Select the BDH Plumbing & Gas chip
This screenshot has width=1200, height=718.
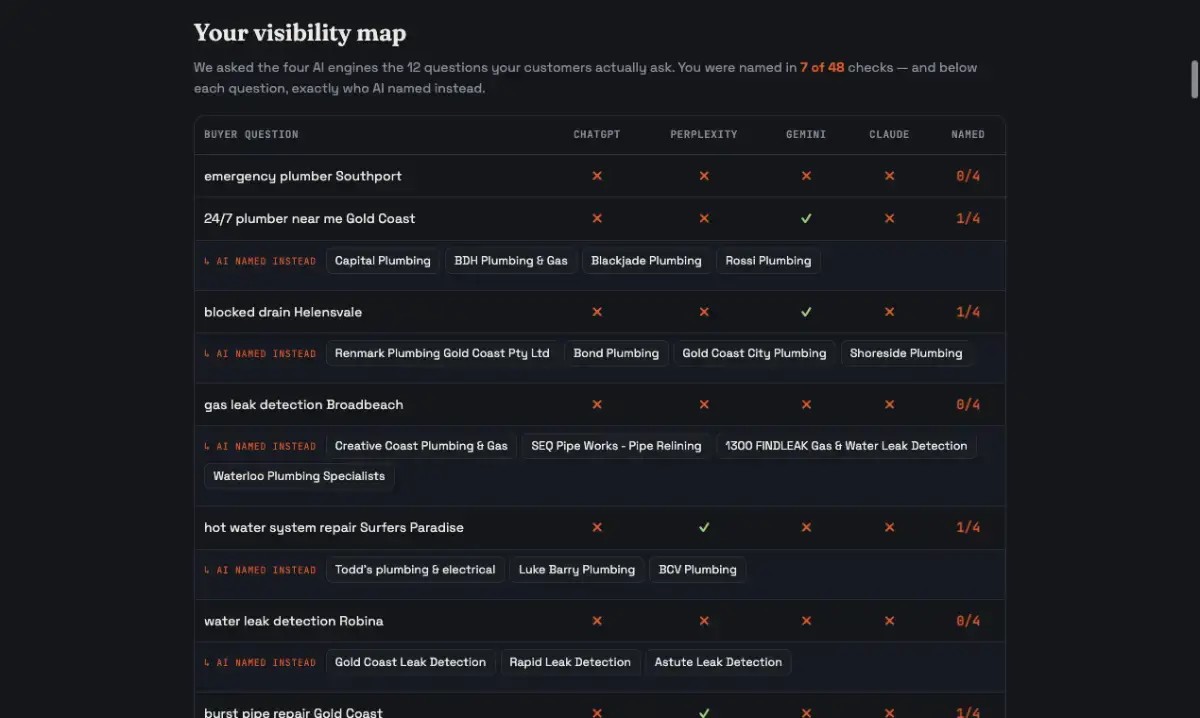[511, 261]
